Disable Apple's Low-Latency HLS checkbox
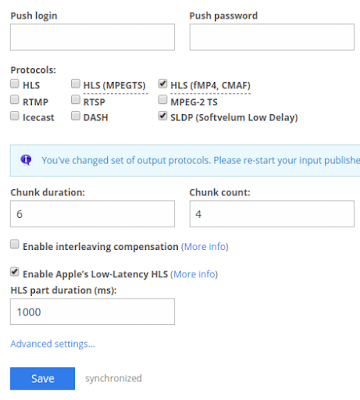Screen dimensions: 360x400 pos(15,272)
